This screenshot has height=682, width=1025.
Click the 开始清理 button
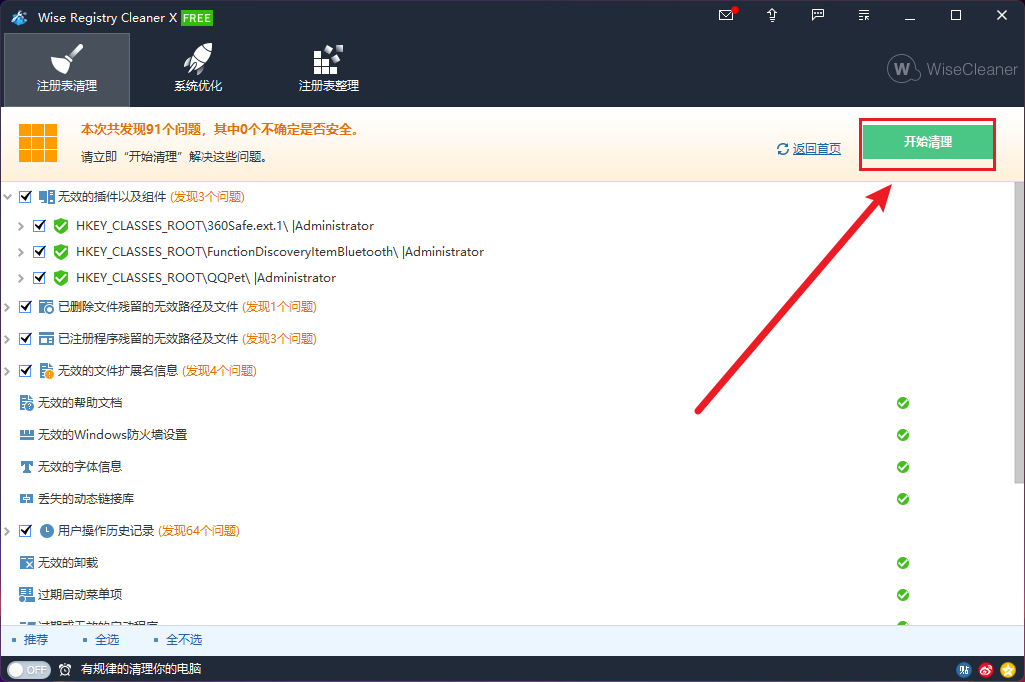pyautogui.click(x=928, y=142)
